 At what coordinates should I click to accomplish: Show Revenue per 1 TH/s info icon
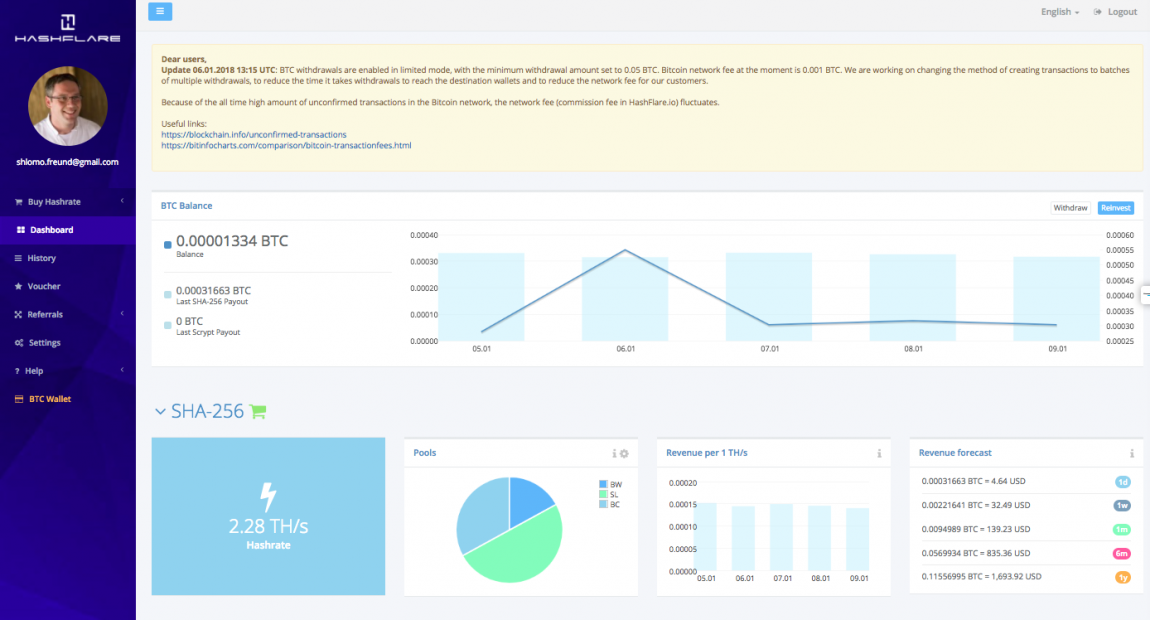[x=879, y=453]
